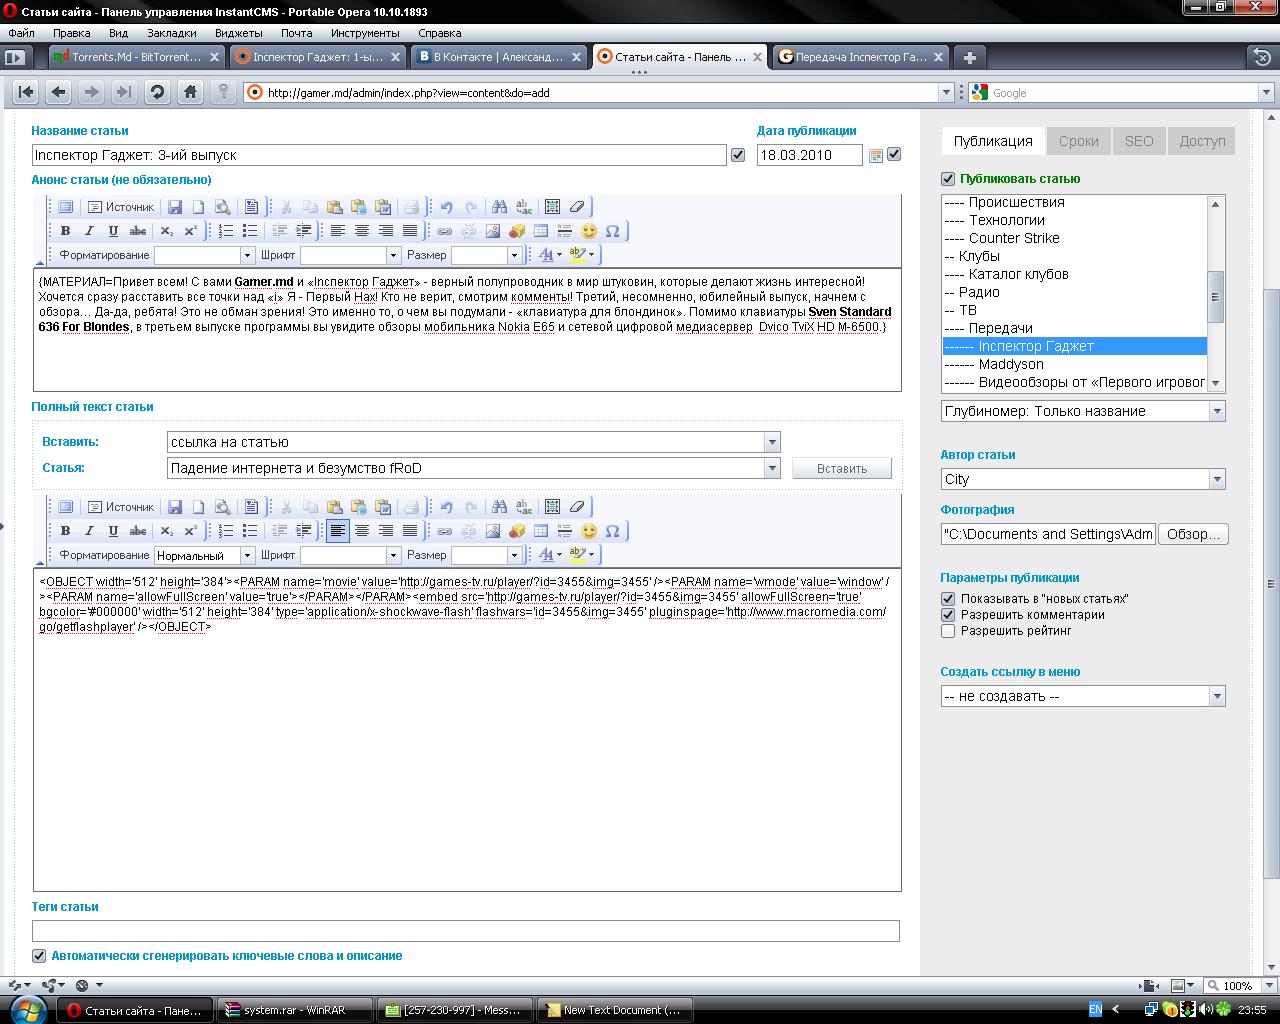Click the Вставить button
The image size is (1280, 1024).
[x=842, y=468]
